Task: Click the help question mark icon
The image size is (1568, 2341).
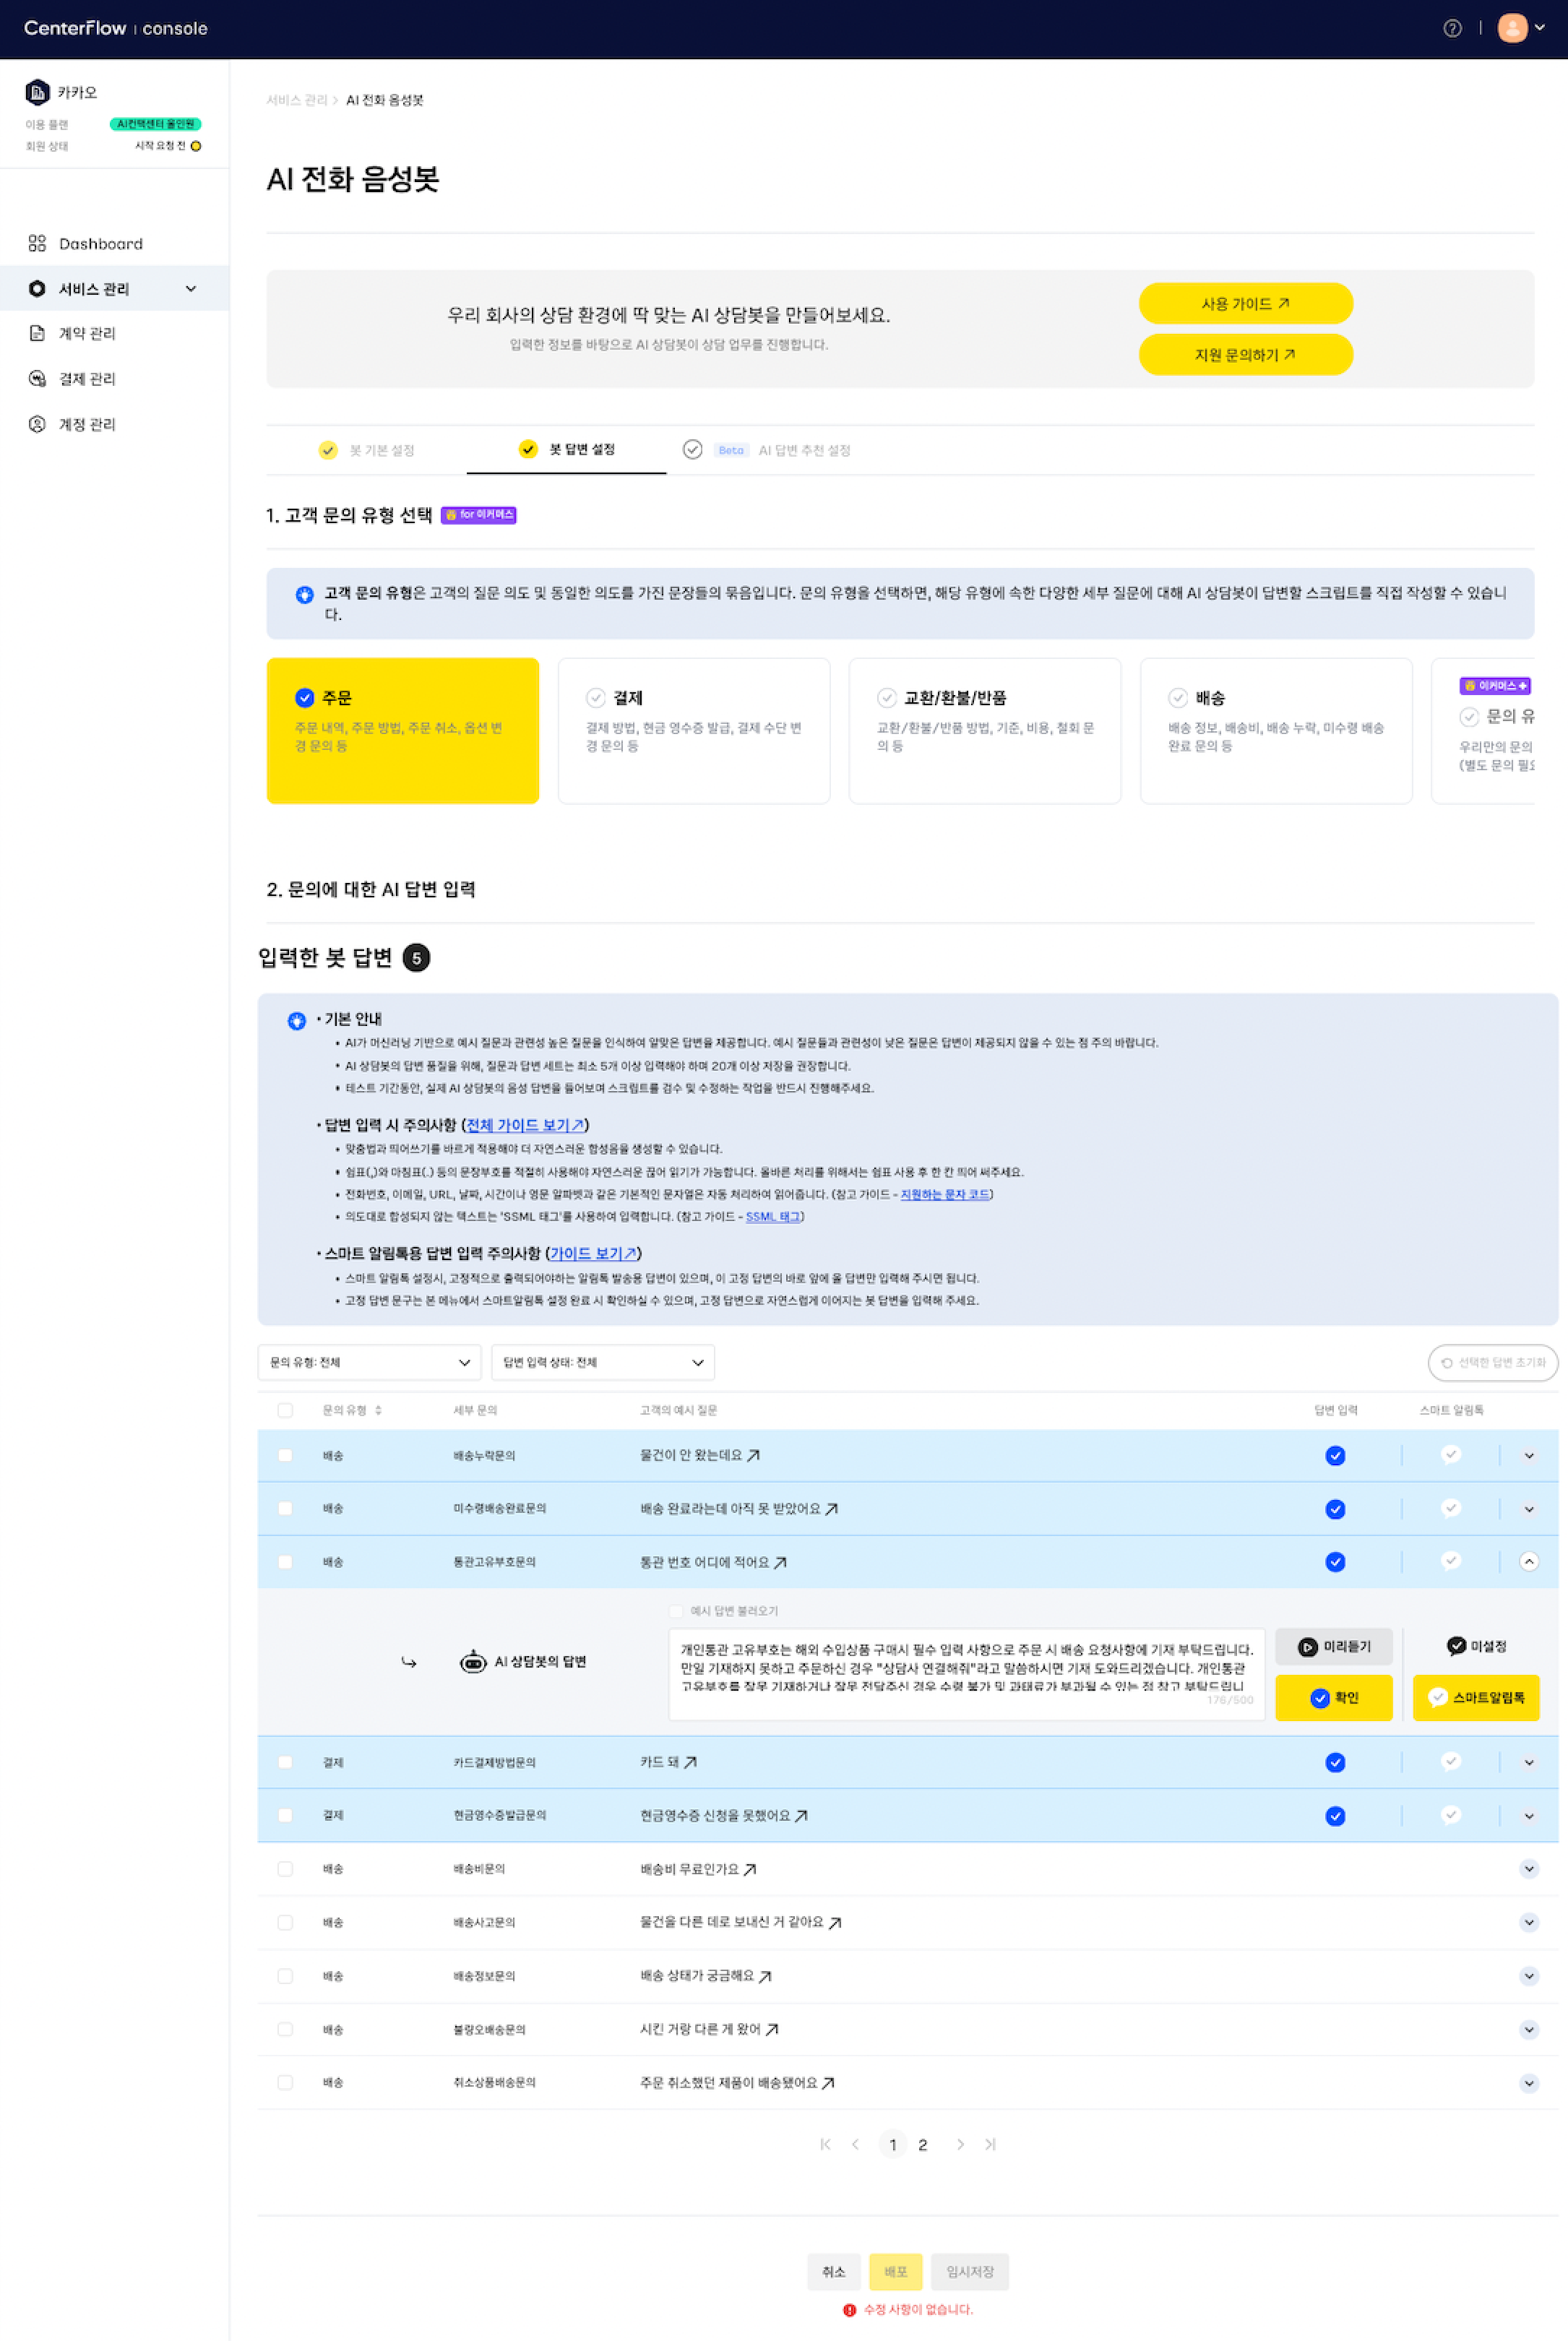Action: pyautogui.click(x=1452, y=28)
